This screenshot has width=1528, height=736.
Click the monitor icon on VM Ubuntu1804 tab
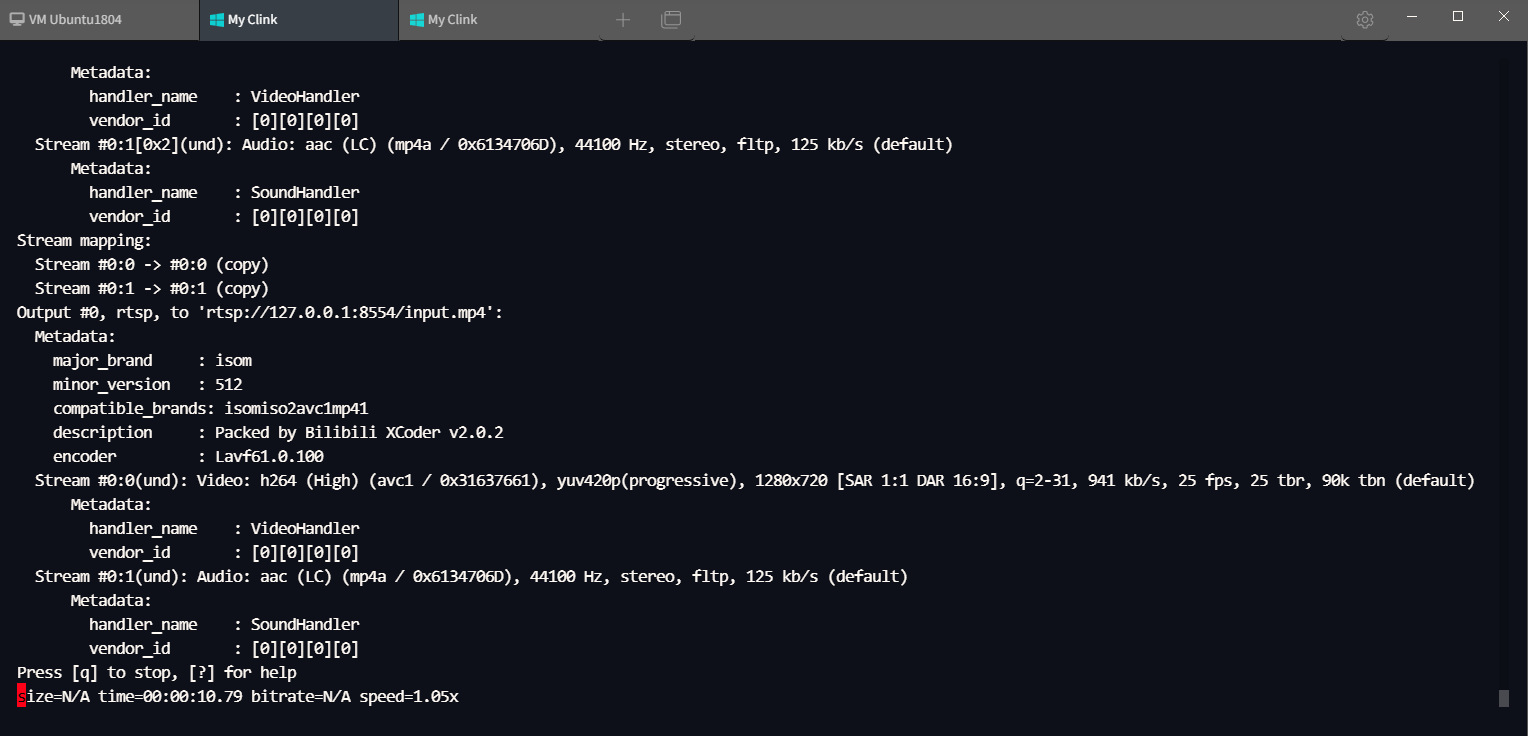pos(17,20)
